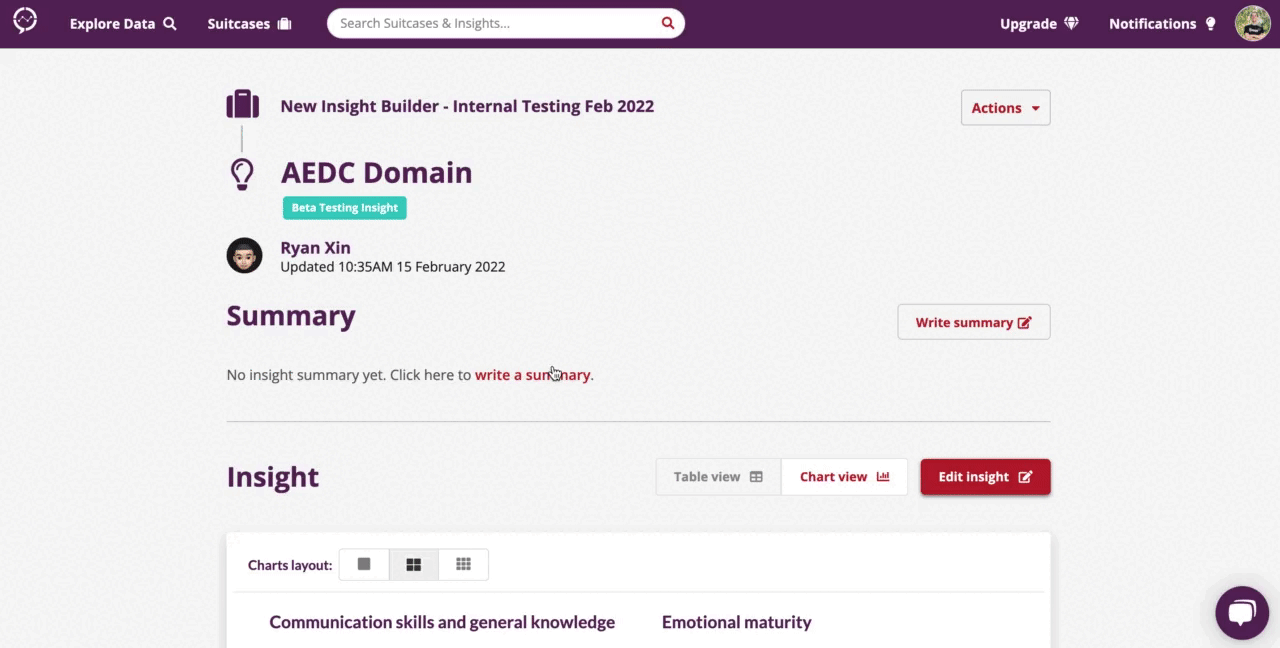Open the Suitcases menu item
The image size is (1280, 648).
tap(249, 24)
